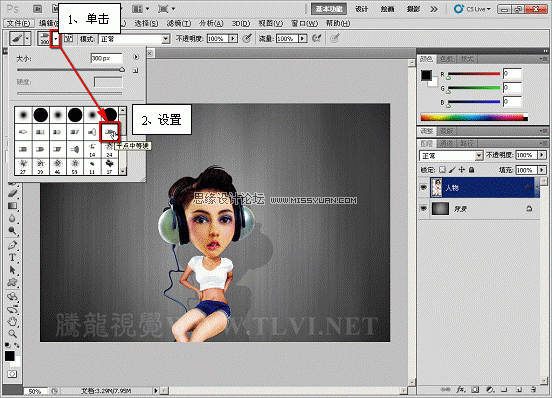Select the Type (T) tool

point(12,257)
